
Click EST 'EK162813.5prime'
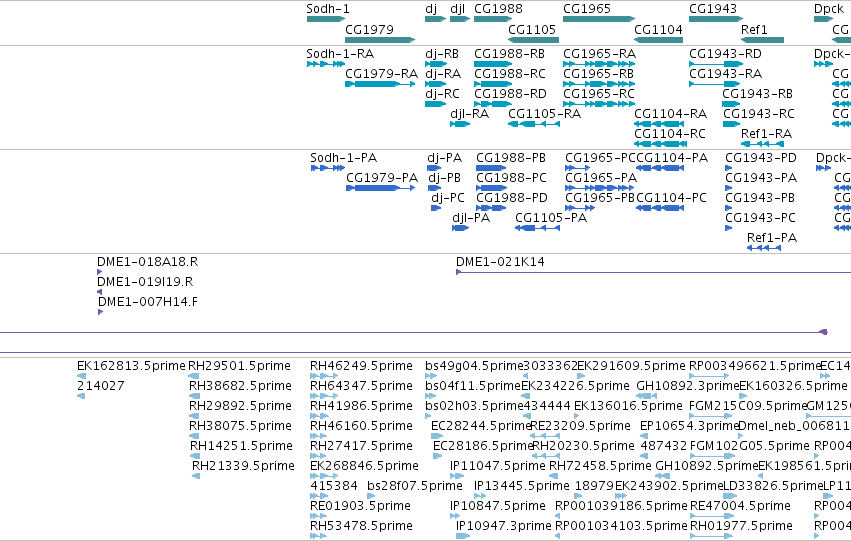click(131, 366)
